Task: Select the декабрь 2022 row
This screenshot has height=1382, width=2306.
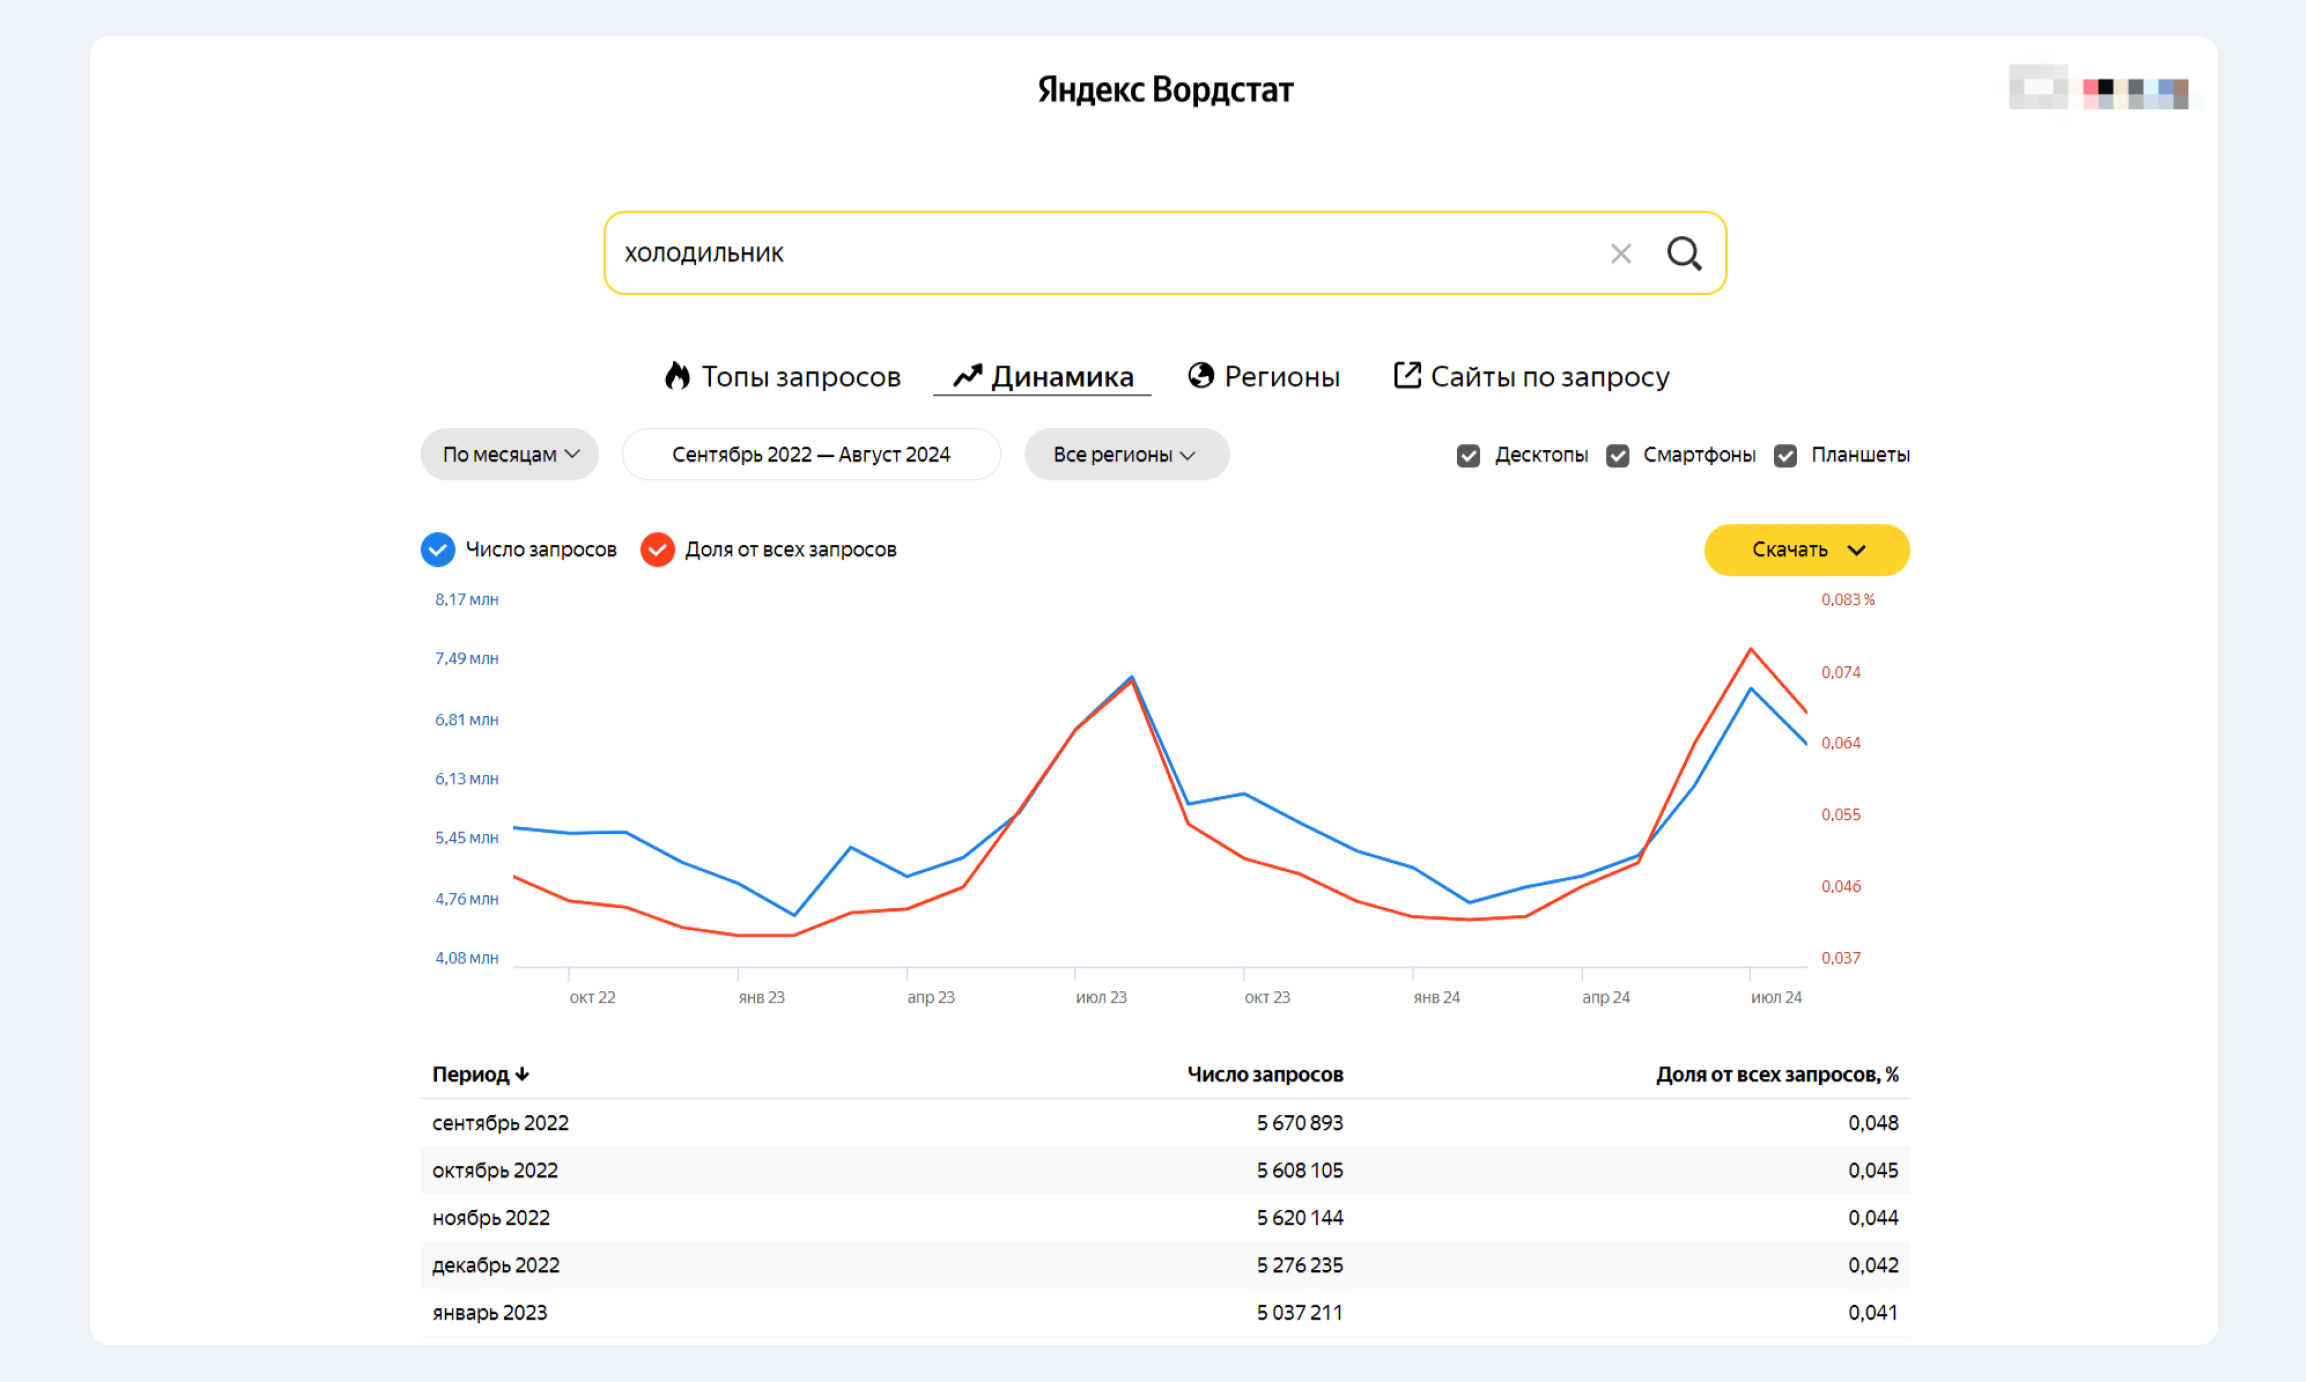Action: 1165,1265
